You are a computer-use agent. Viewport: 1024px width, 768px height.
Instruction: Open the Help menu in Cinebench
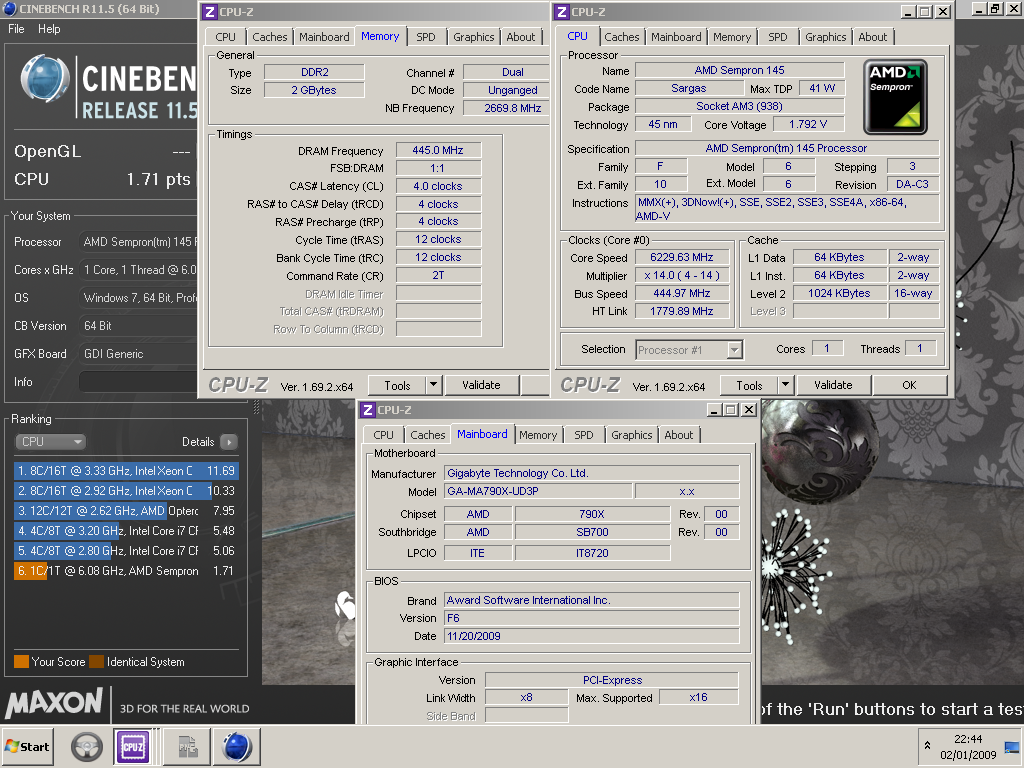click(x=49, y=29)
